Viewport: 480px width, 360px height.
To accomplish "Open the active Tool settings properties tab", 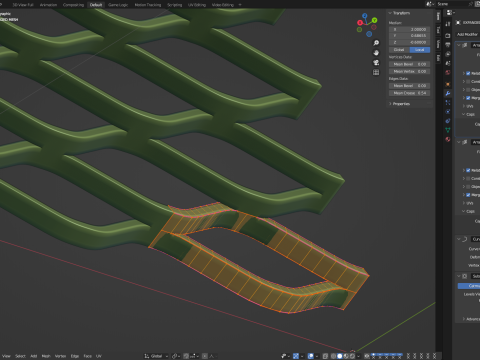I will [x=448, y=24].
